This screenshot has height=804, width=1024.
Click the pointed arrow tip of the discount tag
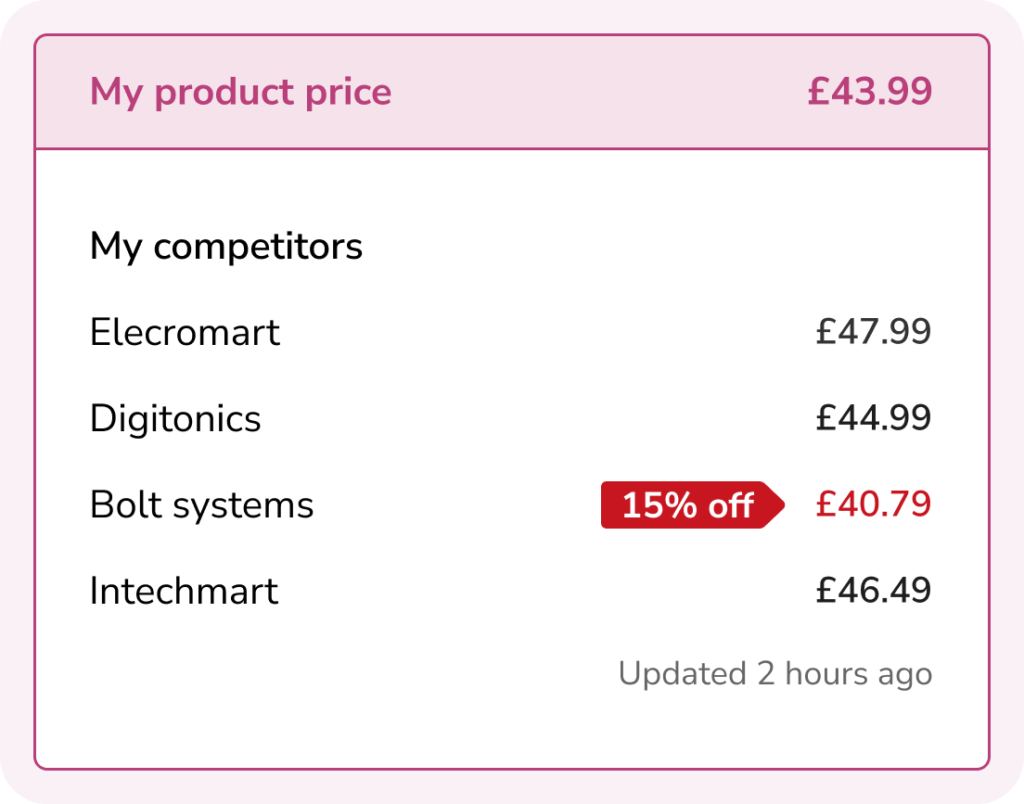pyautogui.click(x=779, y=505)
